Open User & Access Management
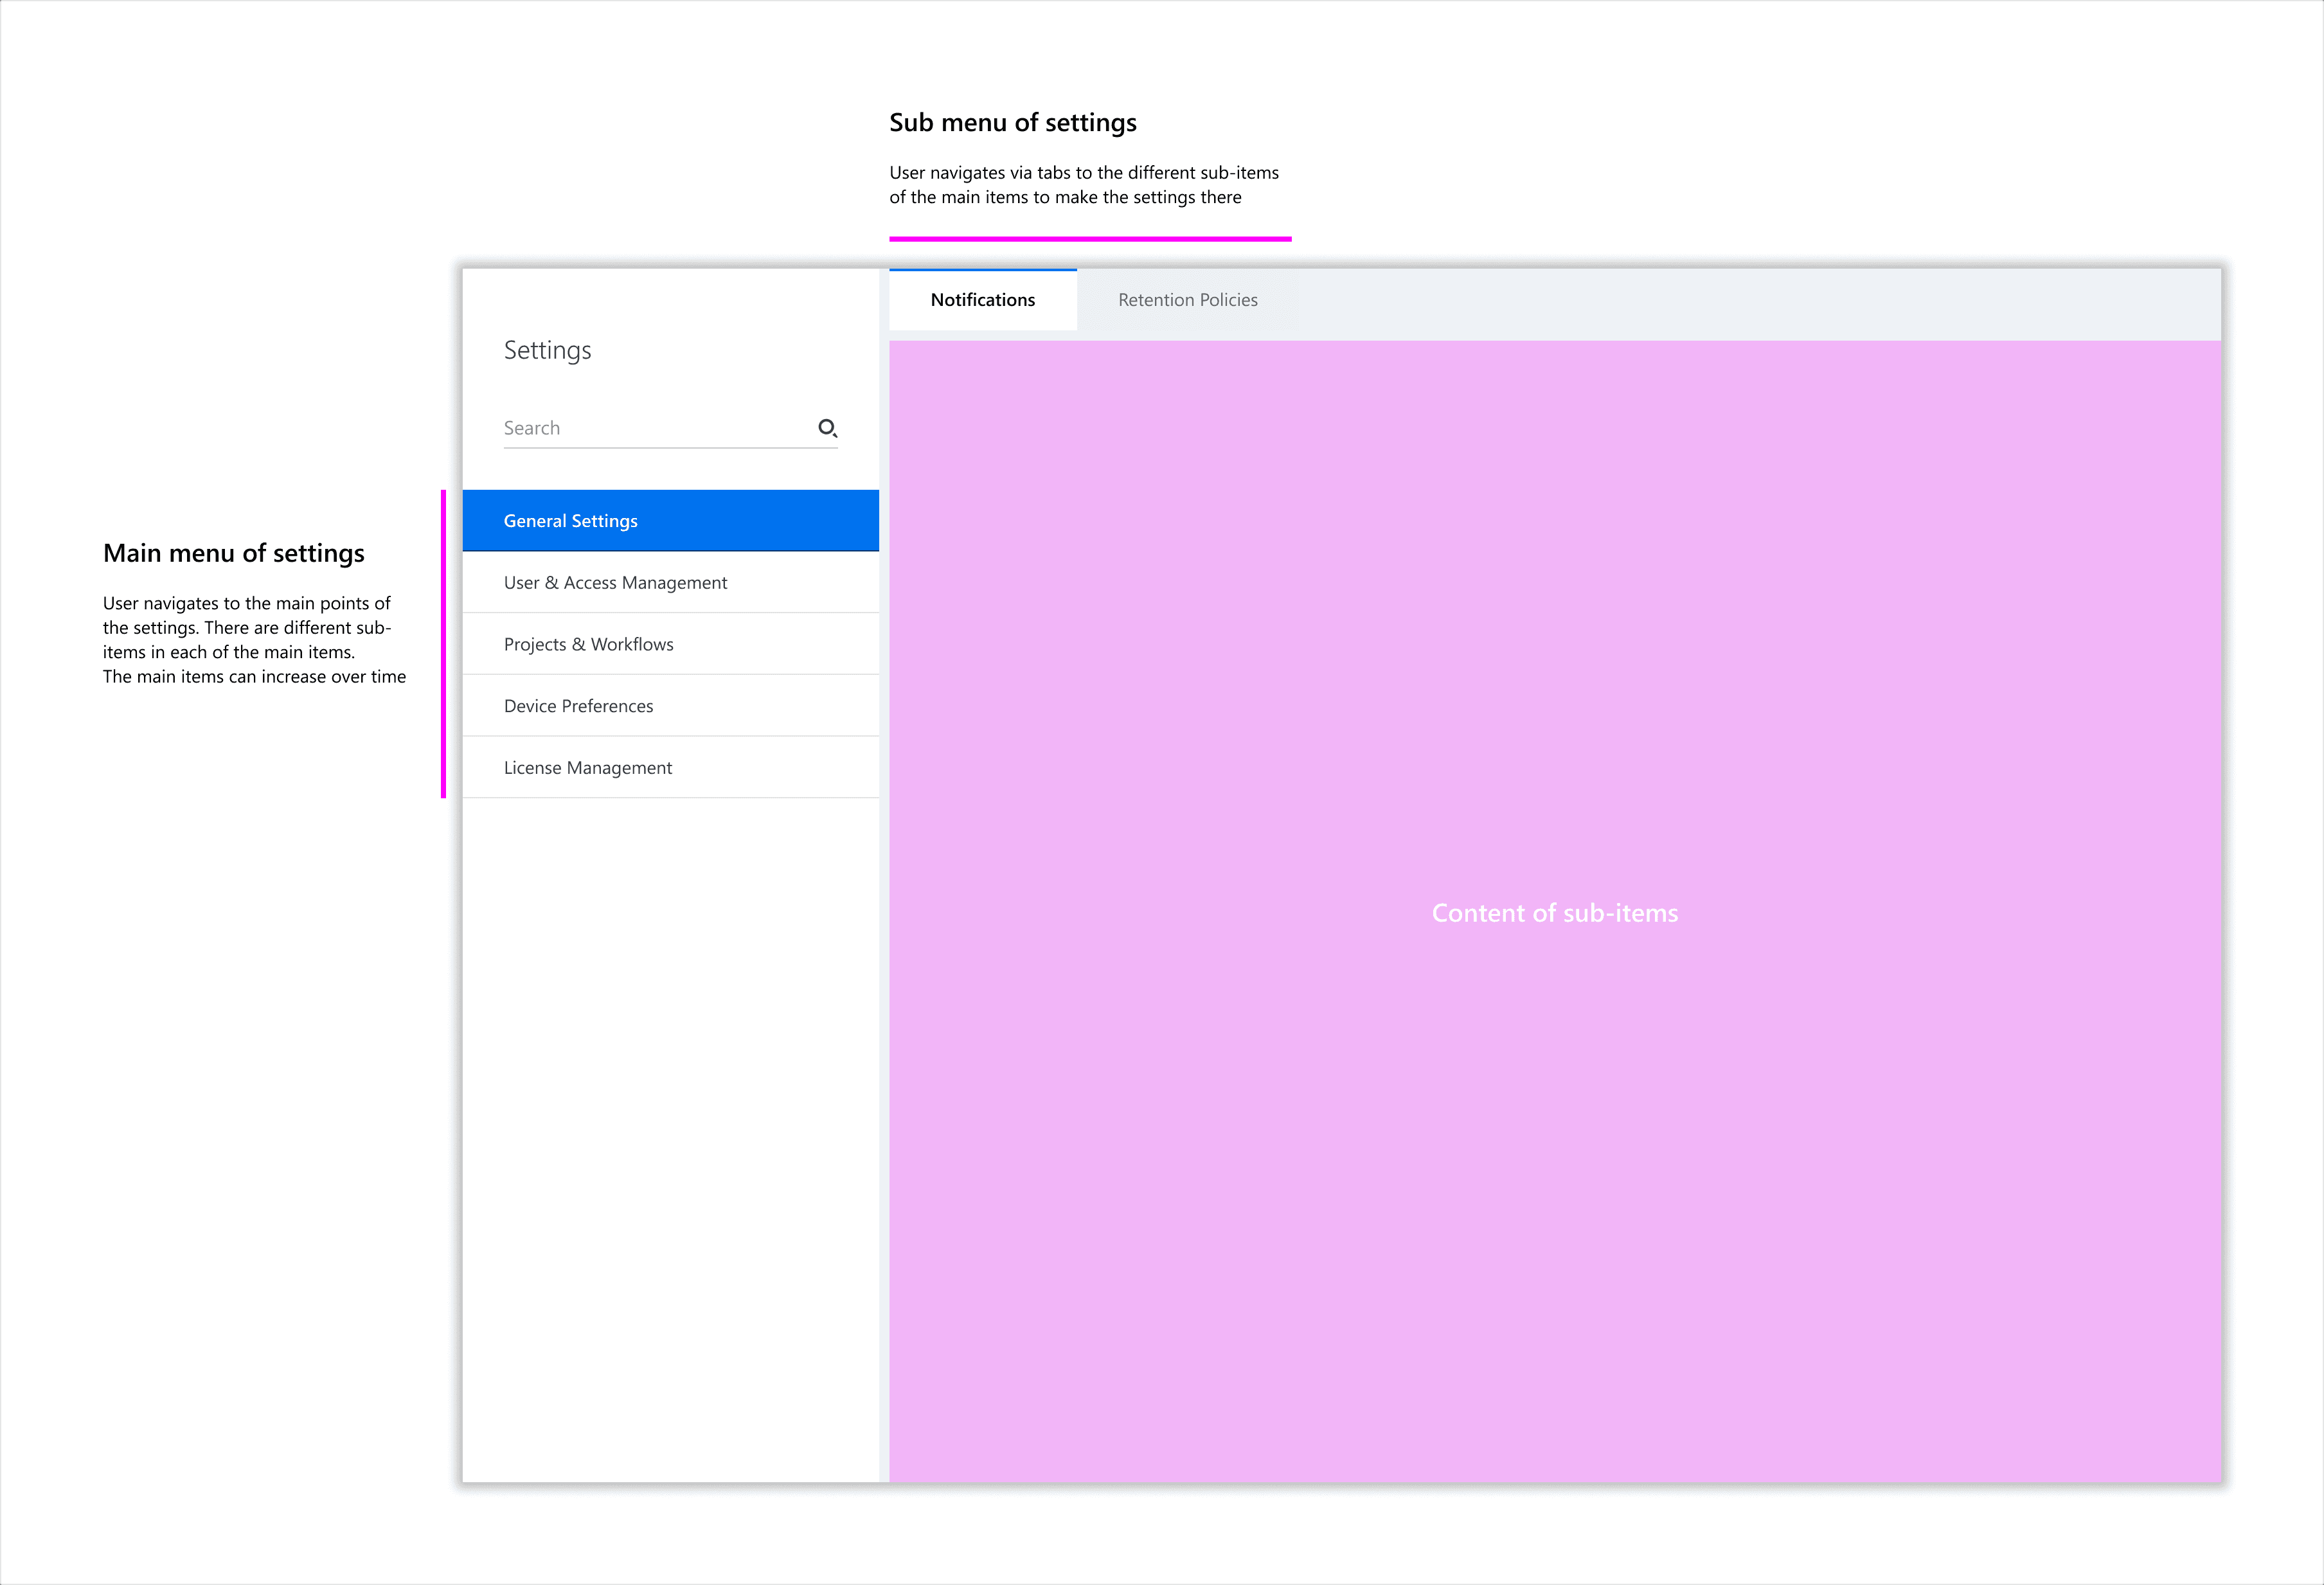The height and width of the screenshot is (1585, 2324). 615,583
